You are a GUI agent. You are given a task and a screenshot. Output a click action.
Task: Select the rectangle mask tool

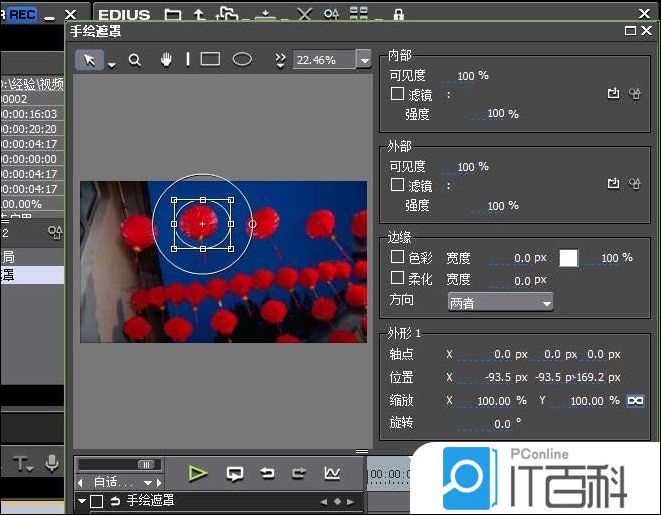[210, 60]
